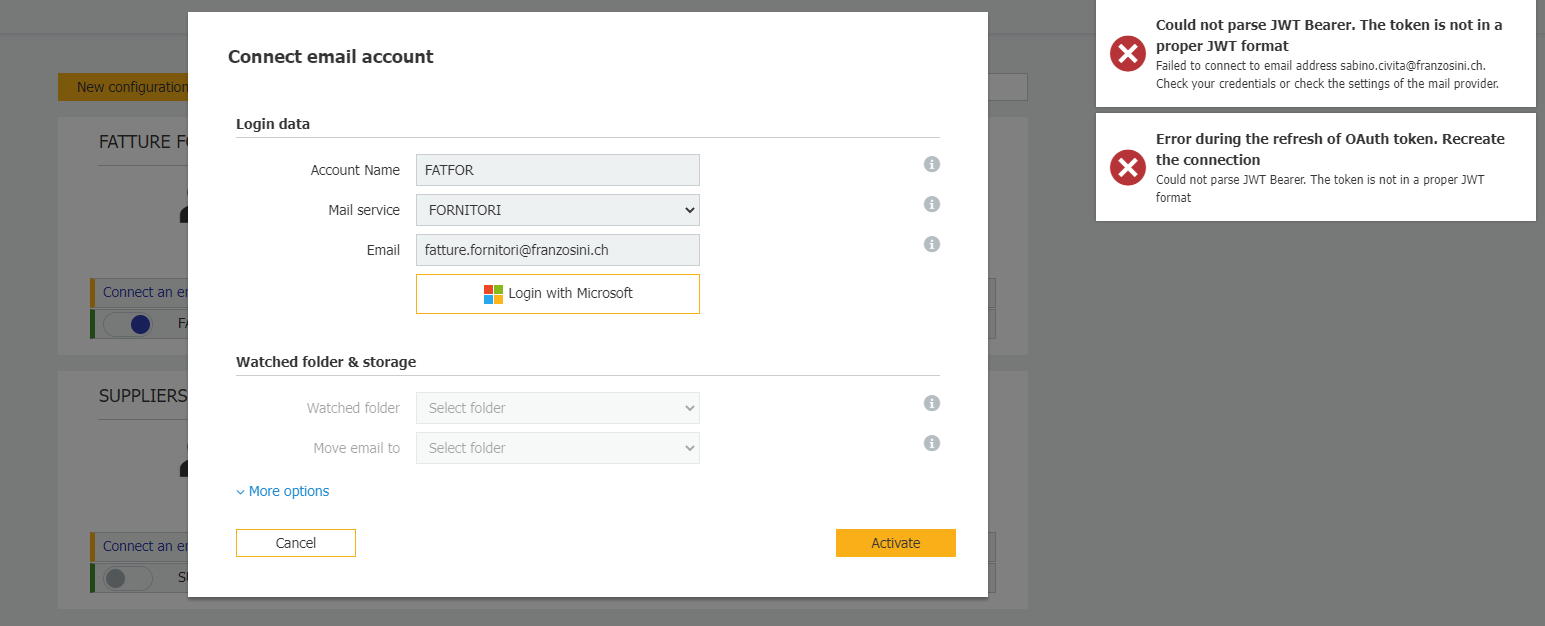The image size is (1545, 626).
Task: Click info icon beside Email field
Action: (x=932, y=244)
